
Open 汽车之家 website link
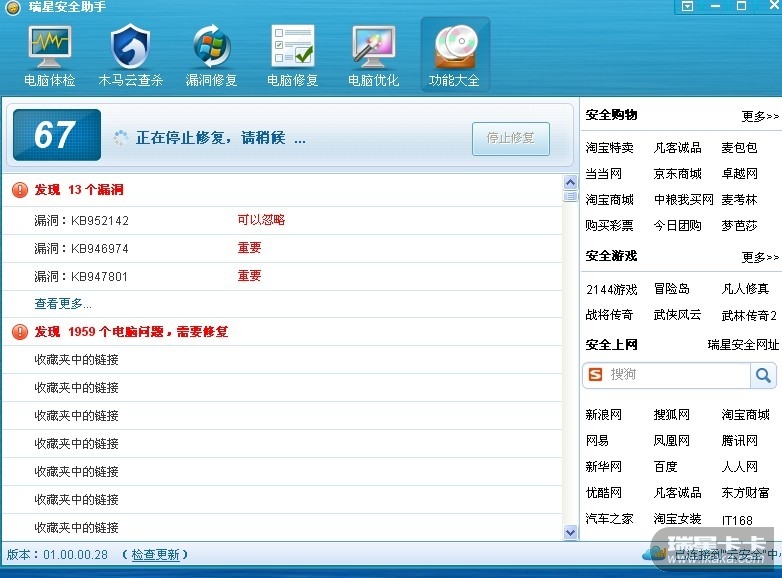609,519
